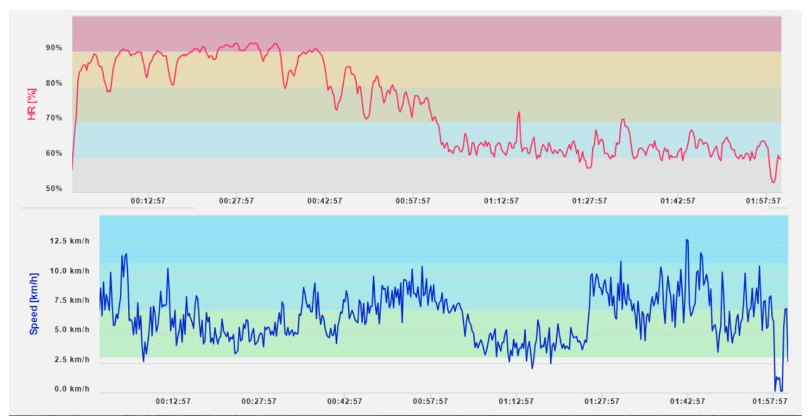The width and height of the screenshot is (808, 418).
Task: Pick the 00:12:57 time marker under HR chart
Action: 148,201
